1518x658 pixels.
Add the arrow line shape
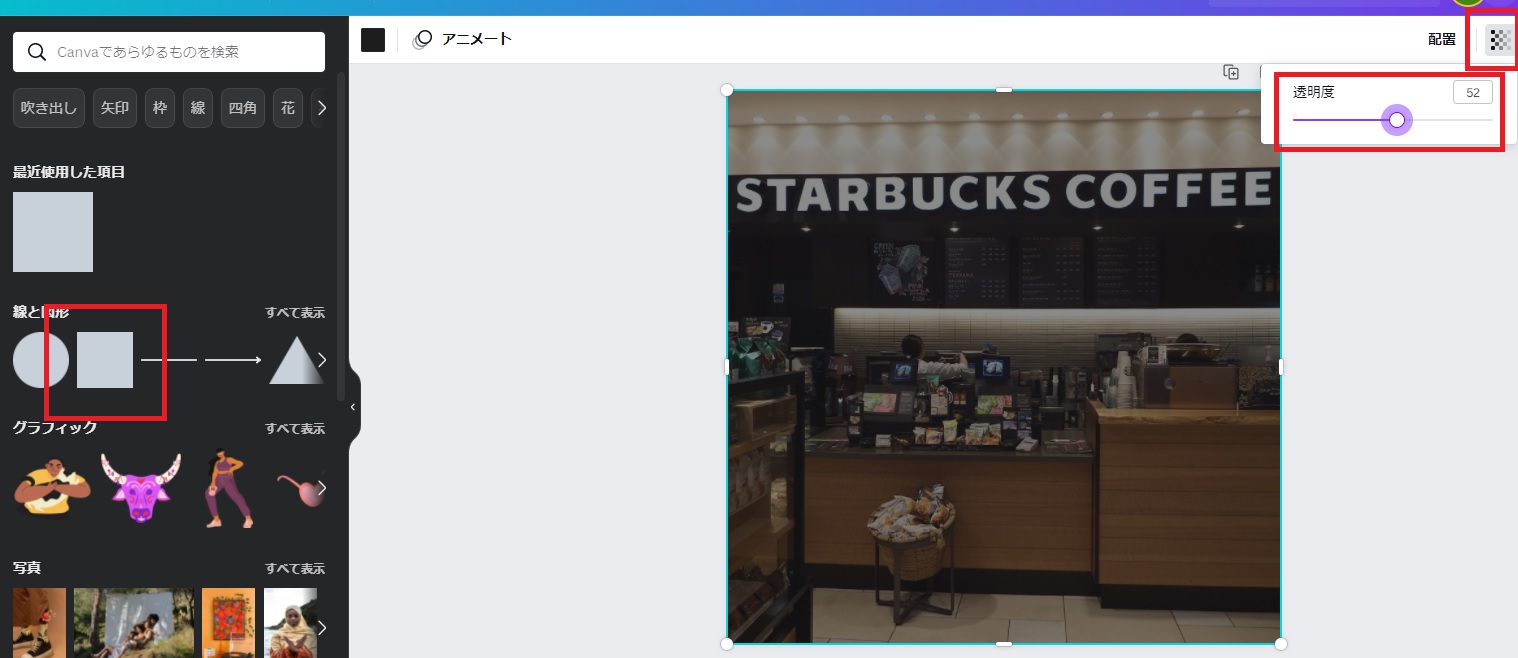[233, 360]
